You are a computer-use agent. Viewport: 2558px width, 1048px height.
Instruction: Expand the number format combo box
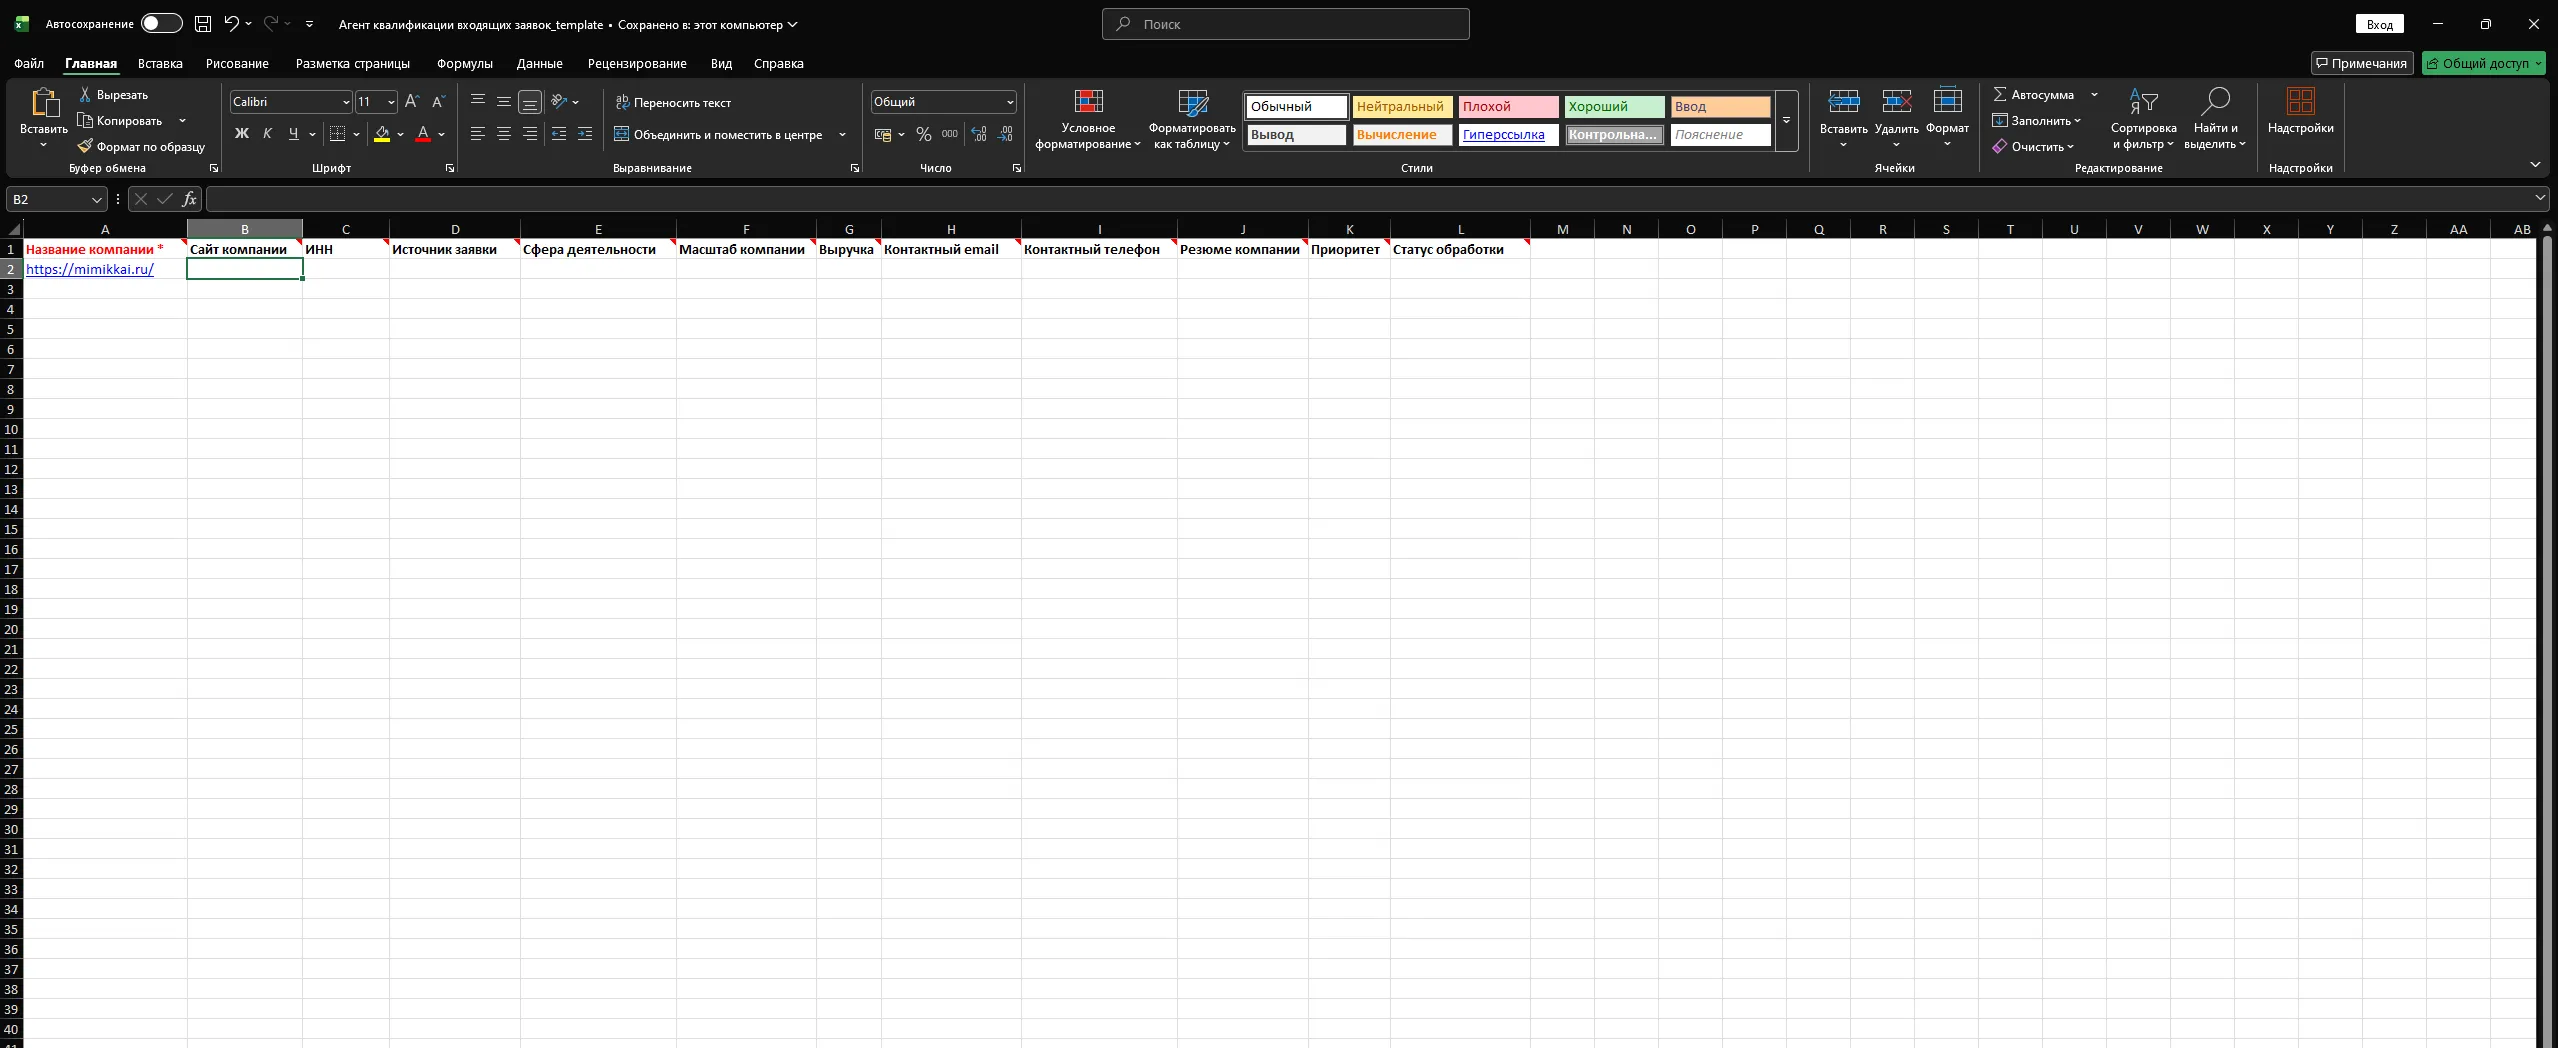point(1009,102)
